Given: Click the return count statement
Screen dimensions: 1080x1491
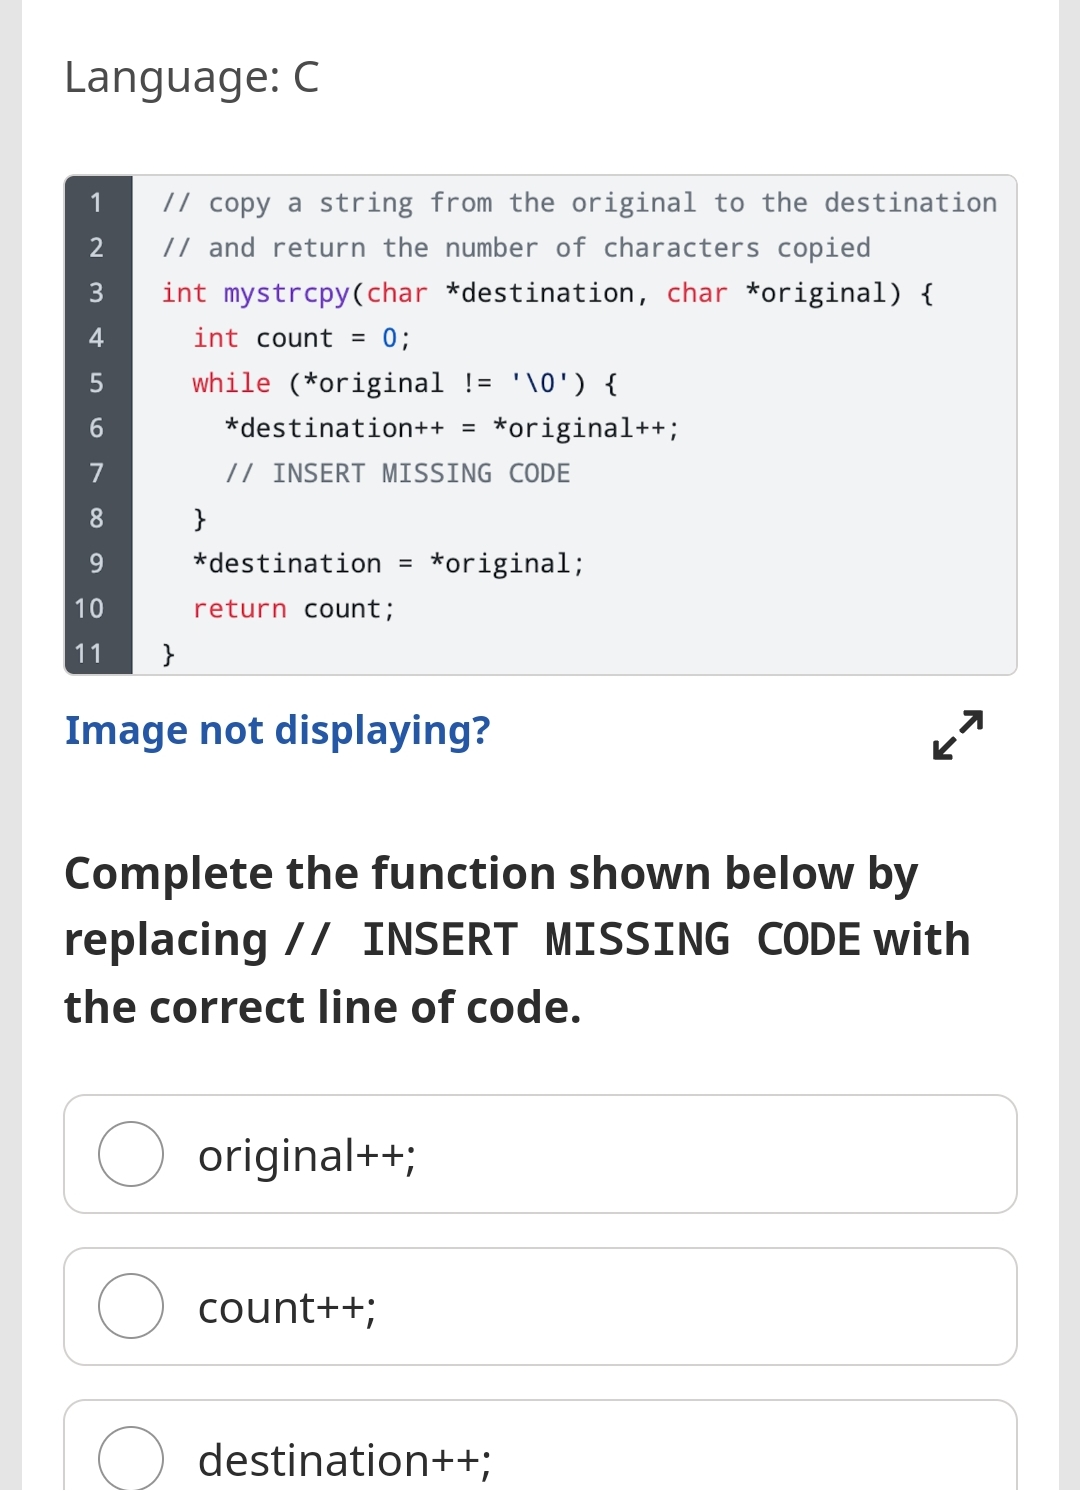Looking at the screenshot, I should (295, 608).
